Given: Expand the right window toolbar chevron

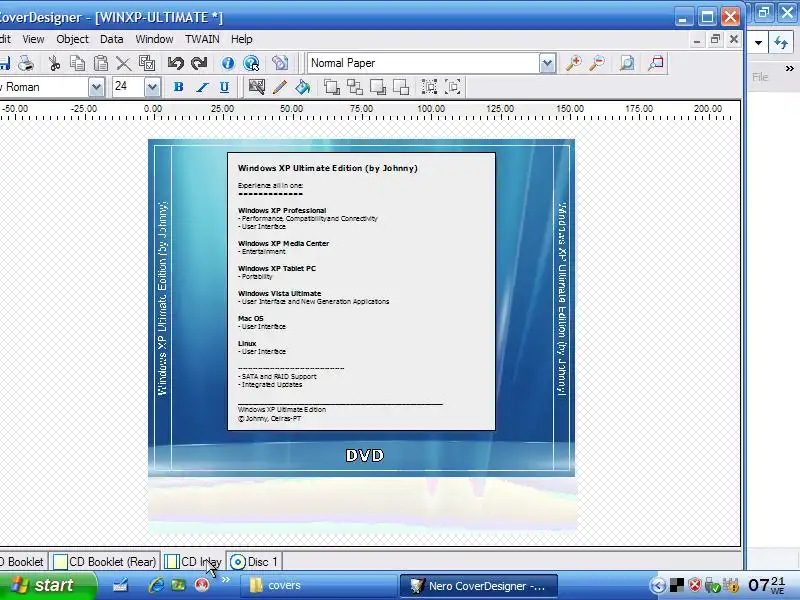Looking at the screenshot, I should pyautogui.click(x=789, y=68).
